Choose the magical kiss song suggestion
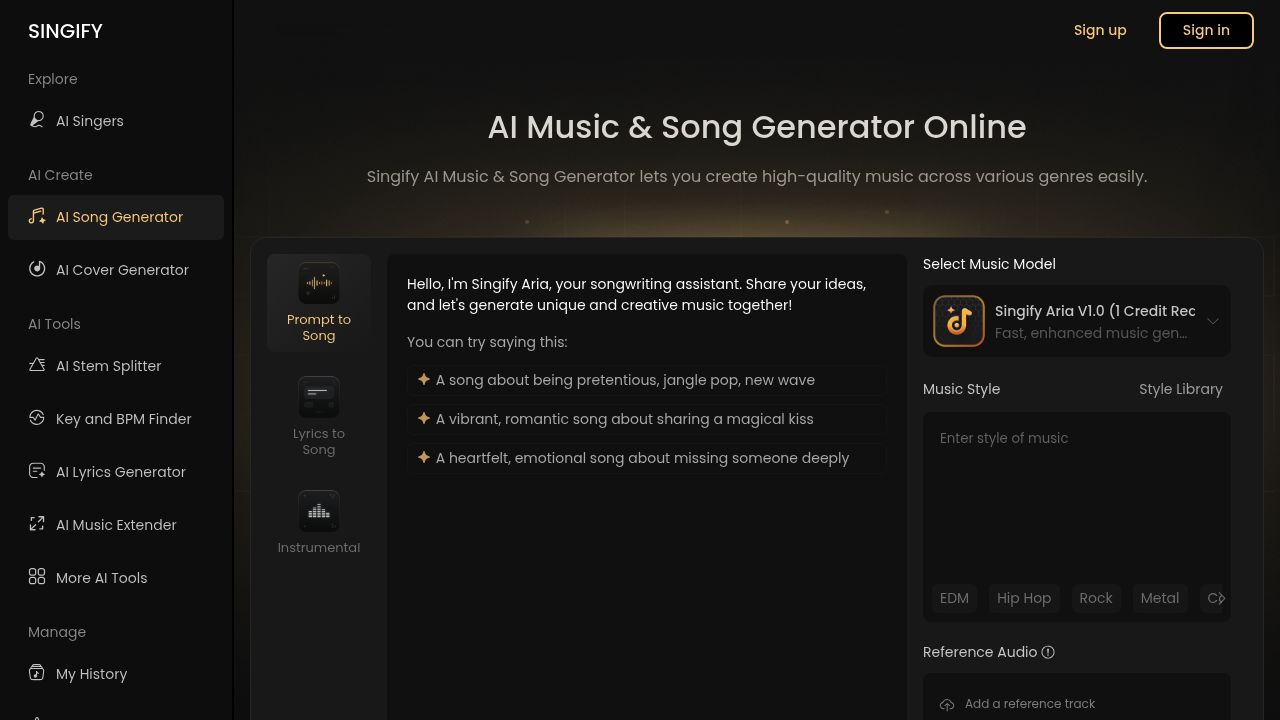 coord(646,419)
